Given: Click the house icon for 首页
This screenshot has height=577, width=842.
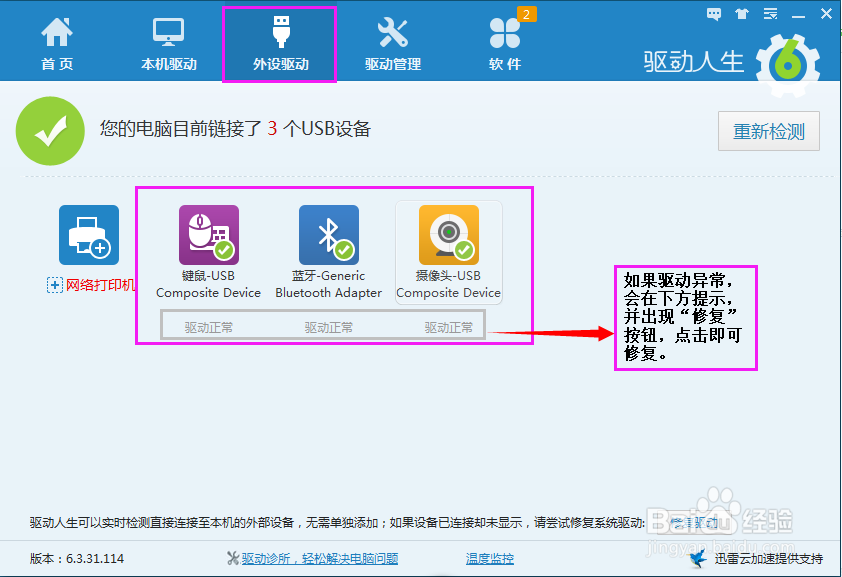Looking at the screenshot, I should click(x=57, y=32).
